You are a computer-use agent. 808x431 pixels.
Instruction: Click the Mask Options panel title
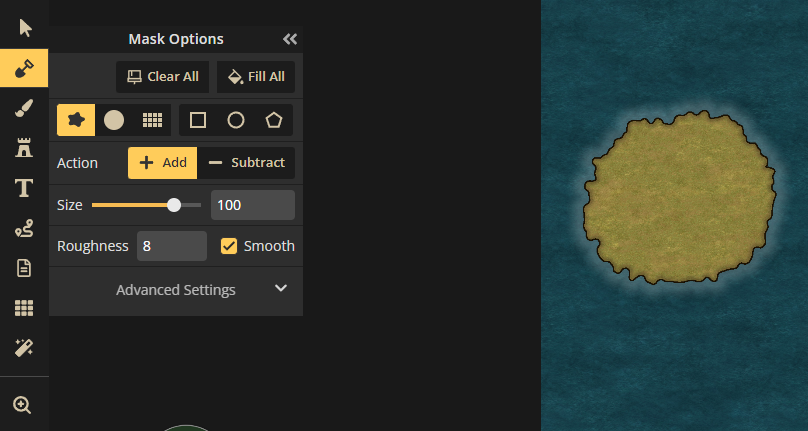coord(176,39)
